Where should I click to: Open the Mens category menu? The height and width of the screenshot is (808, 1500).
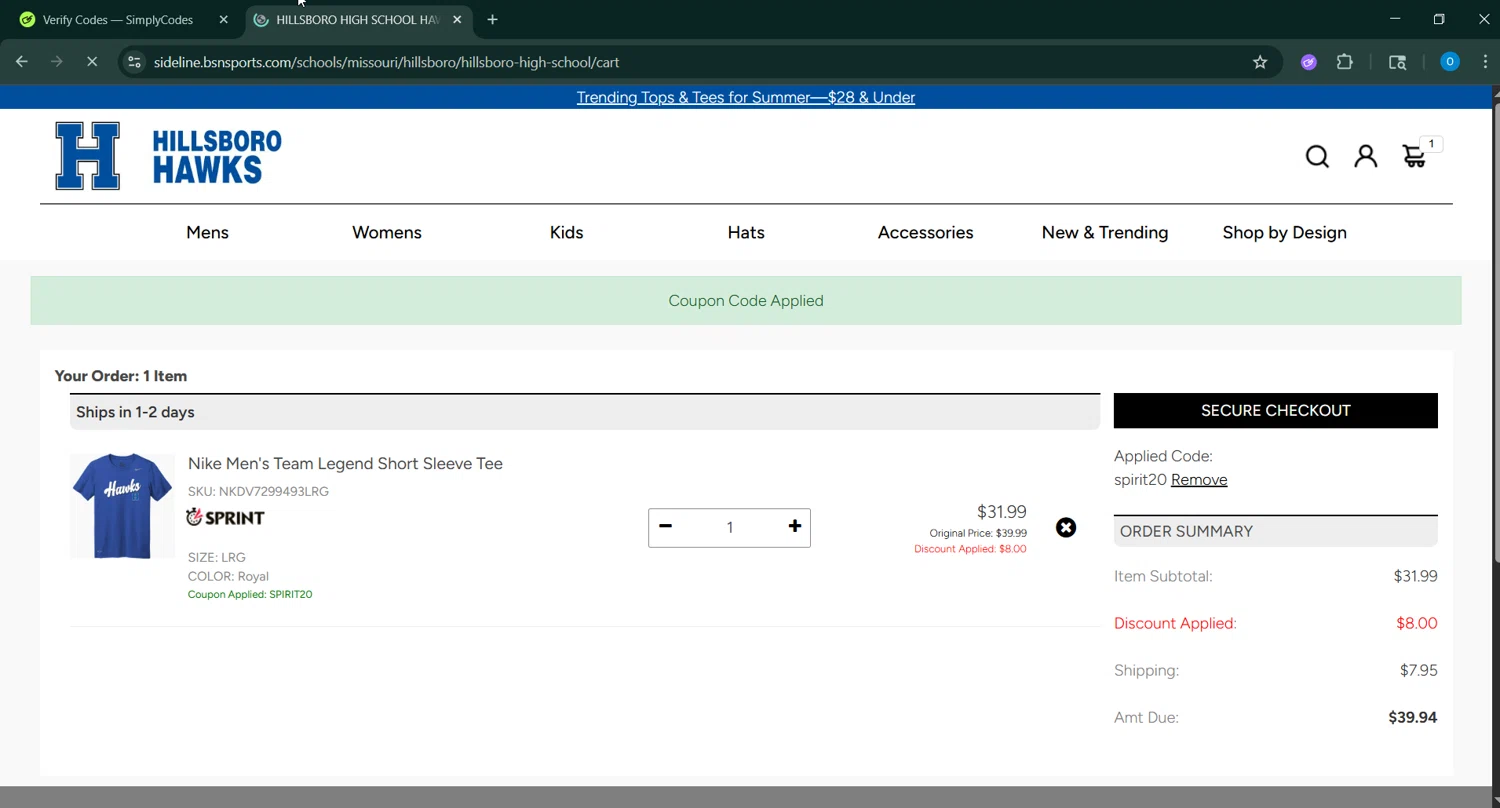(x=207, y=232)
